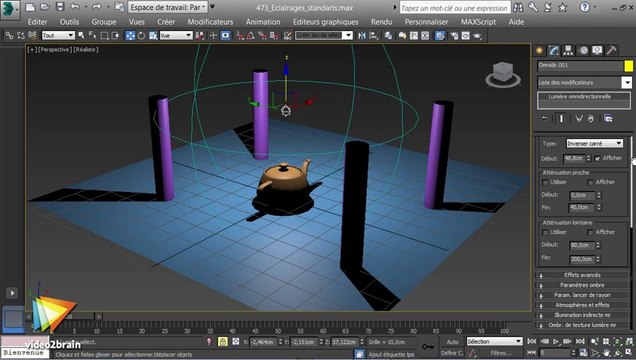
Task: Open the Espace de travail workspace dropdown
Action: 168,7
